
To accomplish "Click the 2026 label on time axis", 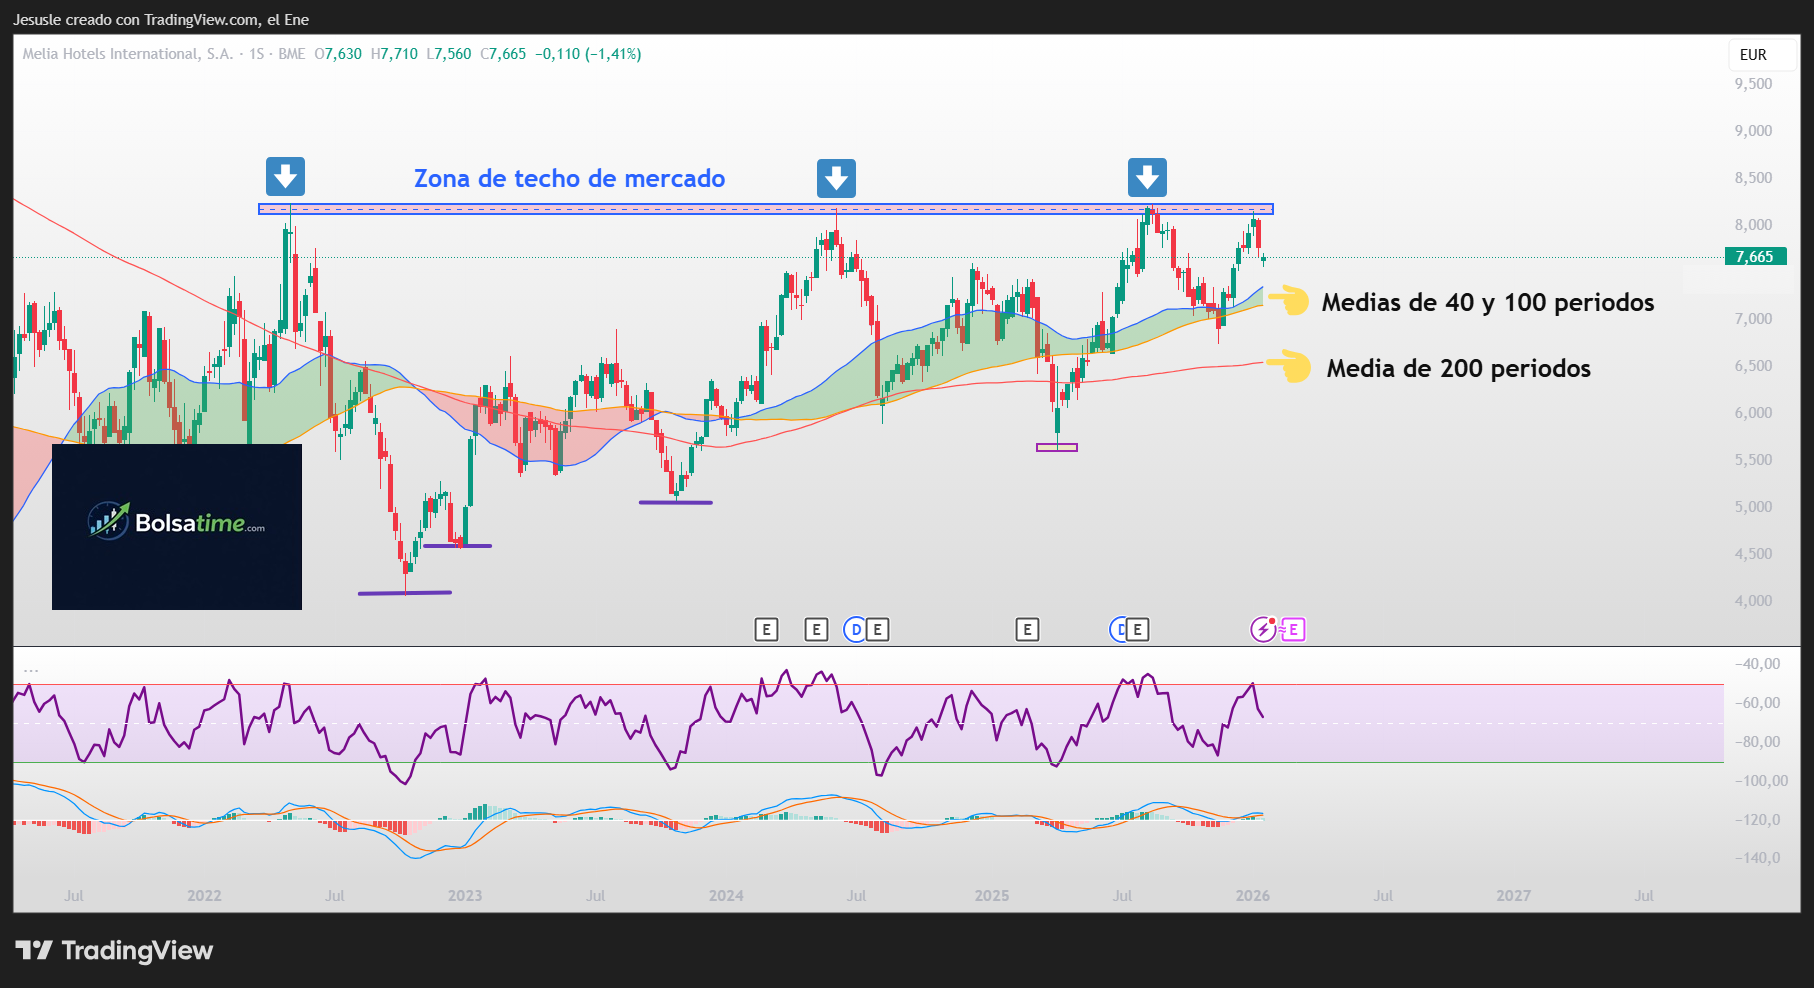I will (1252, 895).
